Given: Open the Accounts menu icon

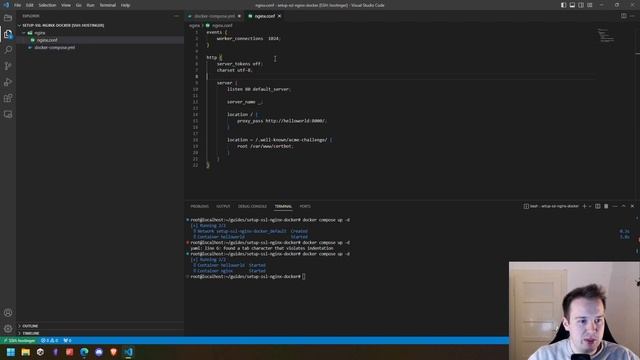Looking at the screenshot, I should tap(8, 313).
